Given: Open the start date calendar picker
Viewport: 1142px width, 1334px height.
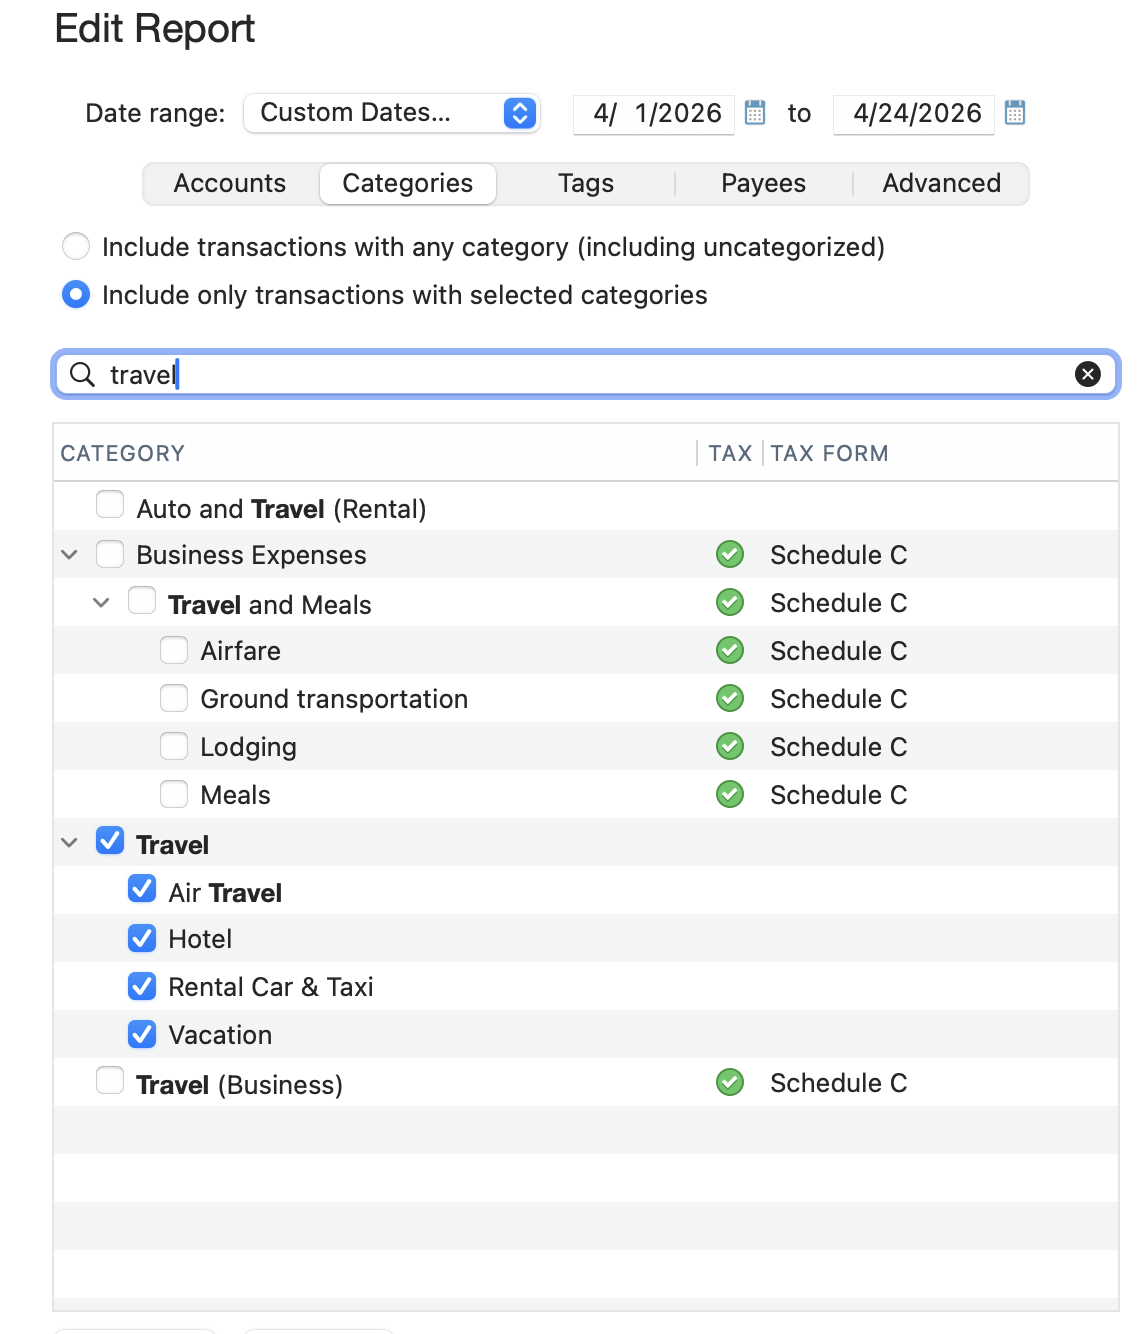Looking at the screenshot, I should pyautogui.click(x=755, y=113).
